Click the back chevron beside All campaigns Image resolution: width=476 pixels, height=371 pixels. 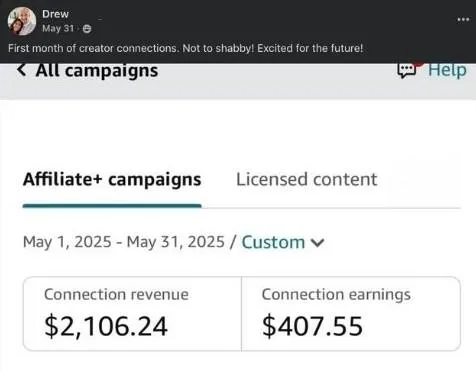tap(21, 70)
